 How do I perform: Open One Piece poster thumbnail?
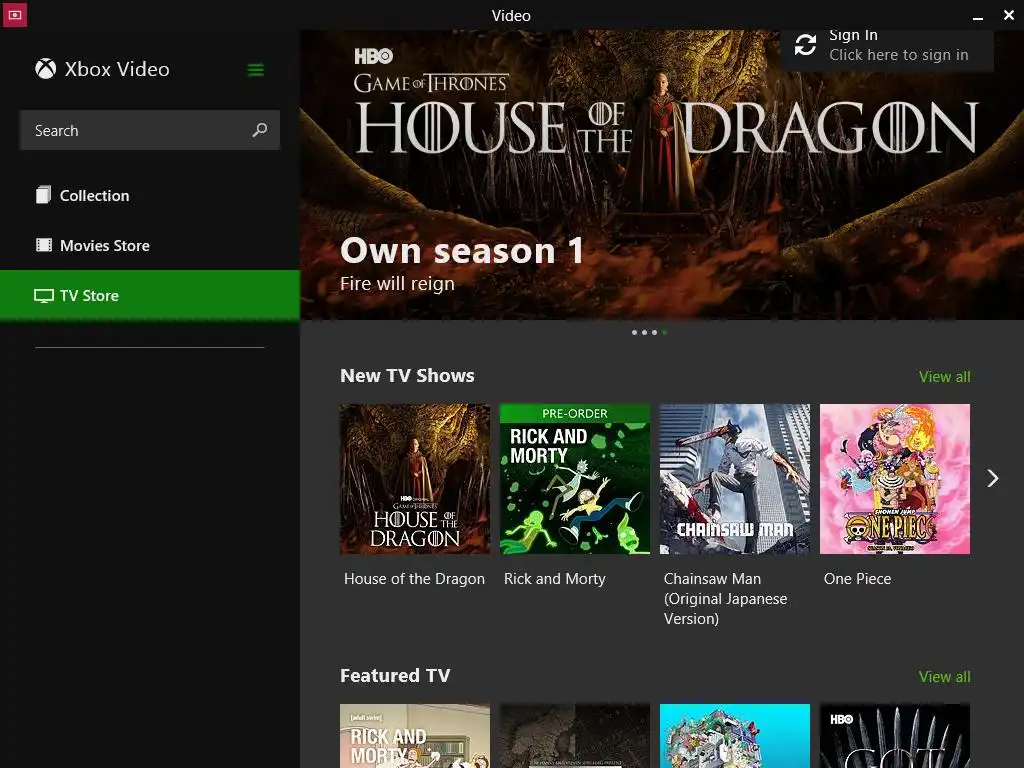895,479
